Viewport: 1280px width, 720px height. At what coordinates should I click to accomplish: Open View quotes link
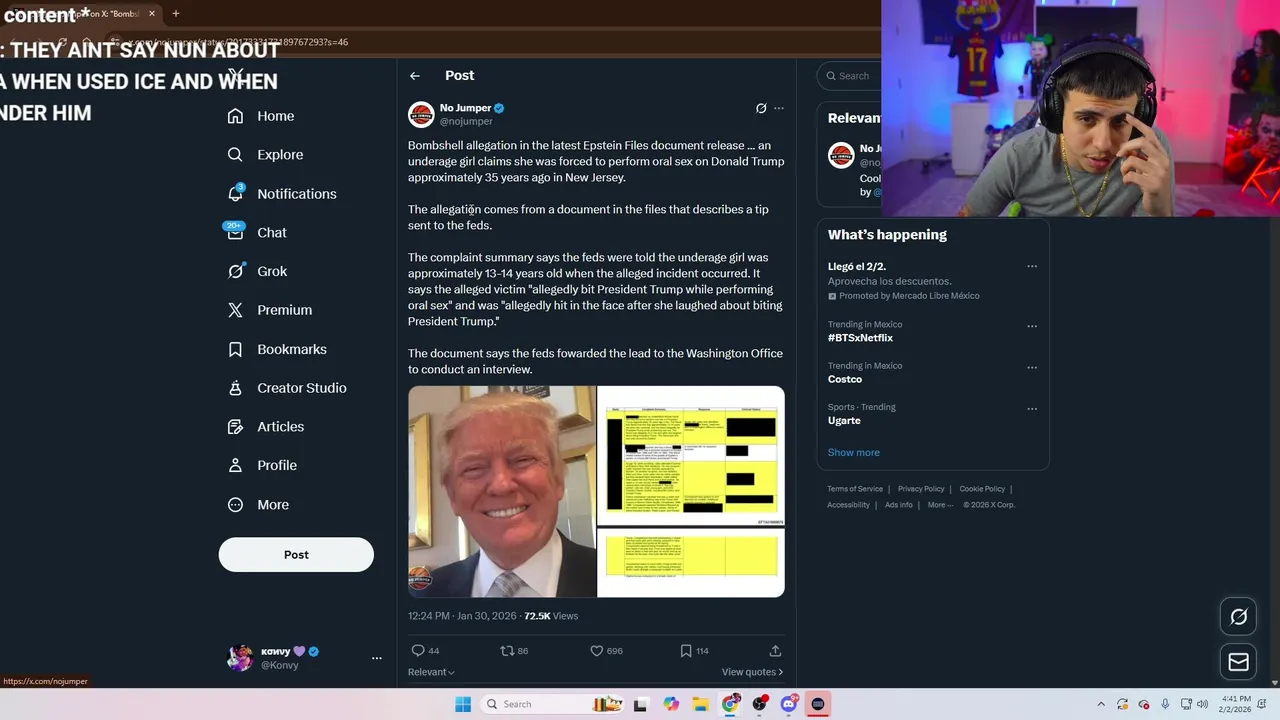pos(752,672)
